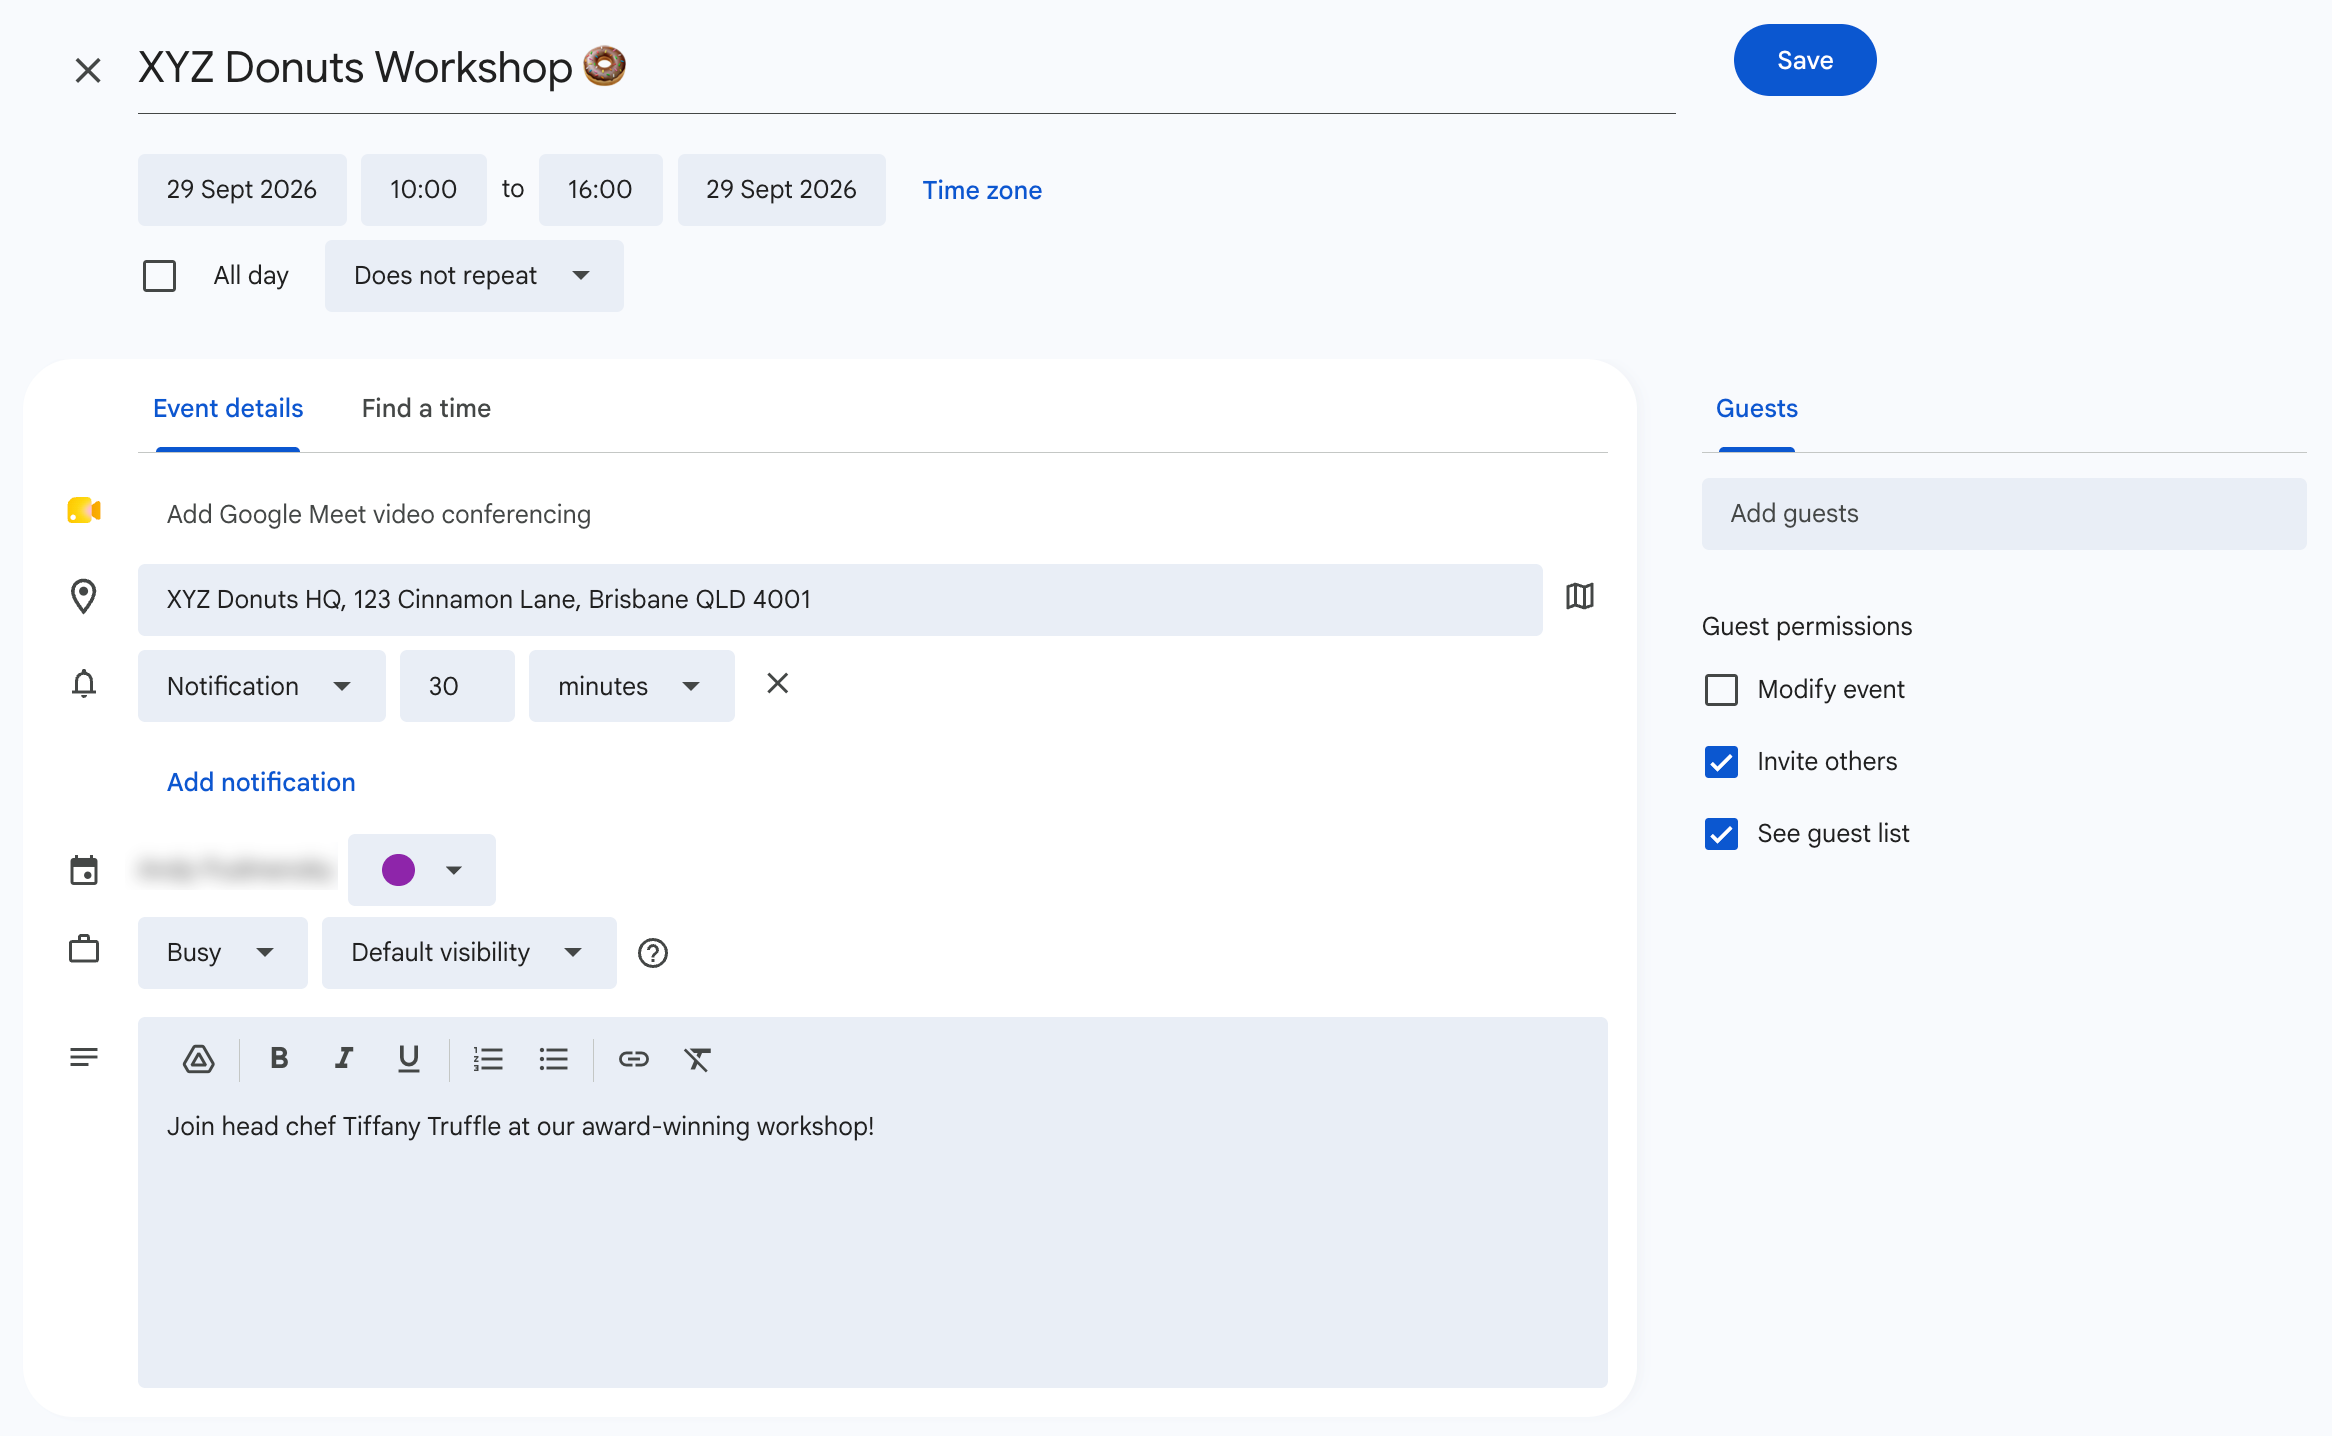Click the start date 29 Sept 2026
The height and width of the screenshot is (1436, 2332).
242,190
